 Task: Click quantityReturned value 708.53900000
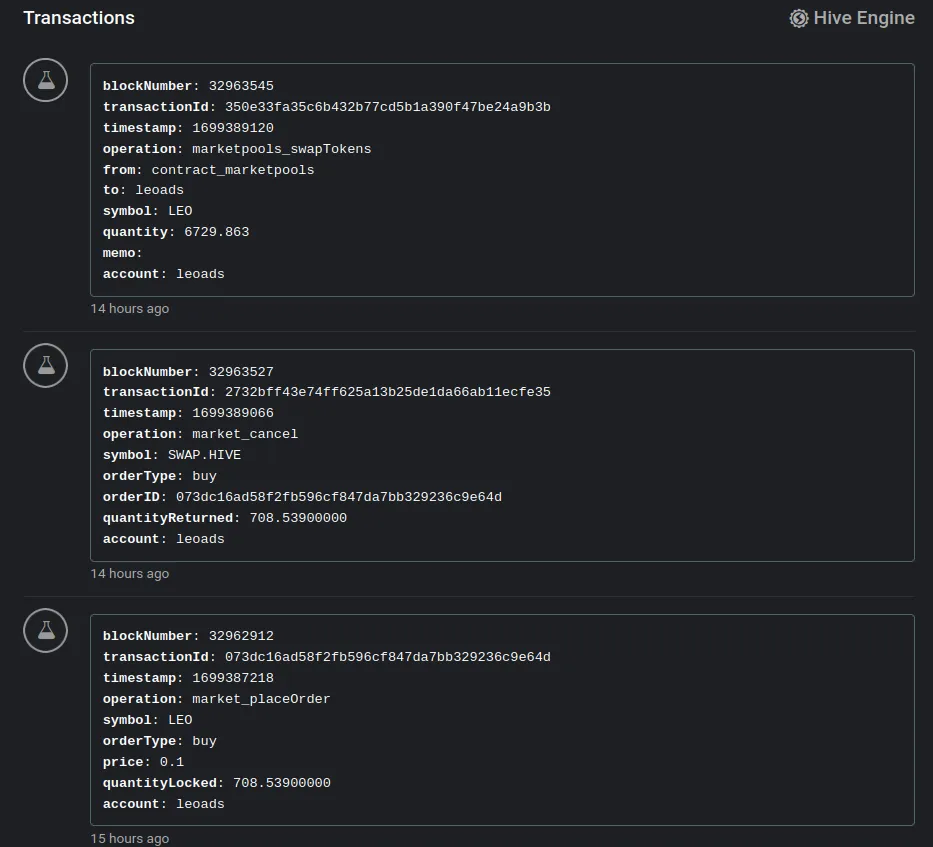point(298,518)
